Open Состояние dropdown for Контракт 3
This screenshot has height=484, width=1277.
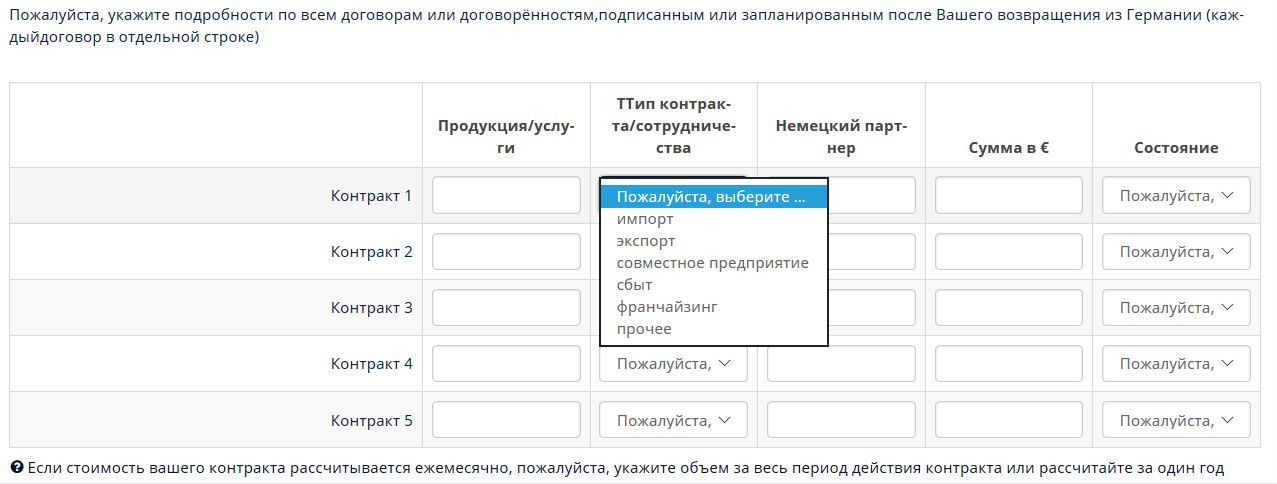[x=1176, y=308]
